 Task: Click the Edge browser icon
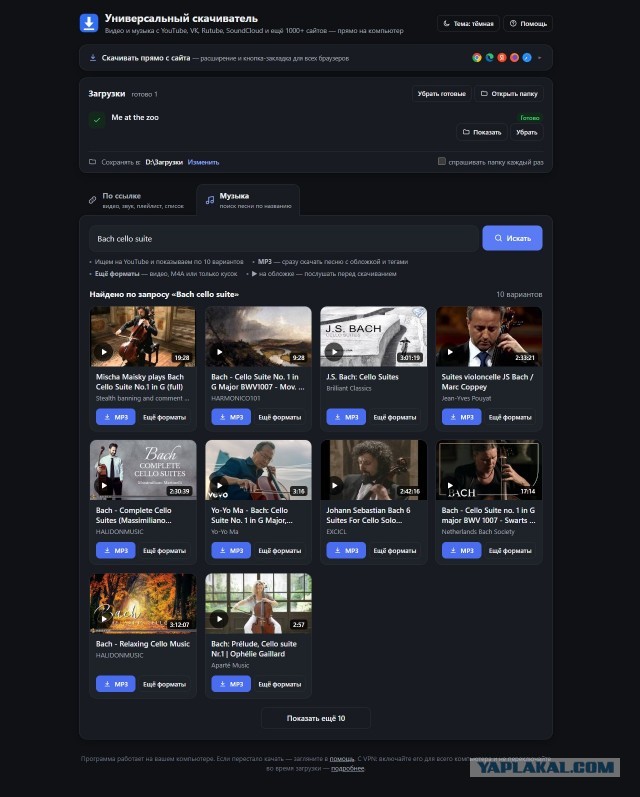[x=490, y=57]
